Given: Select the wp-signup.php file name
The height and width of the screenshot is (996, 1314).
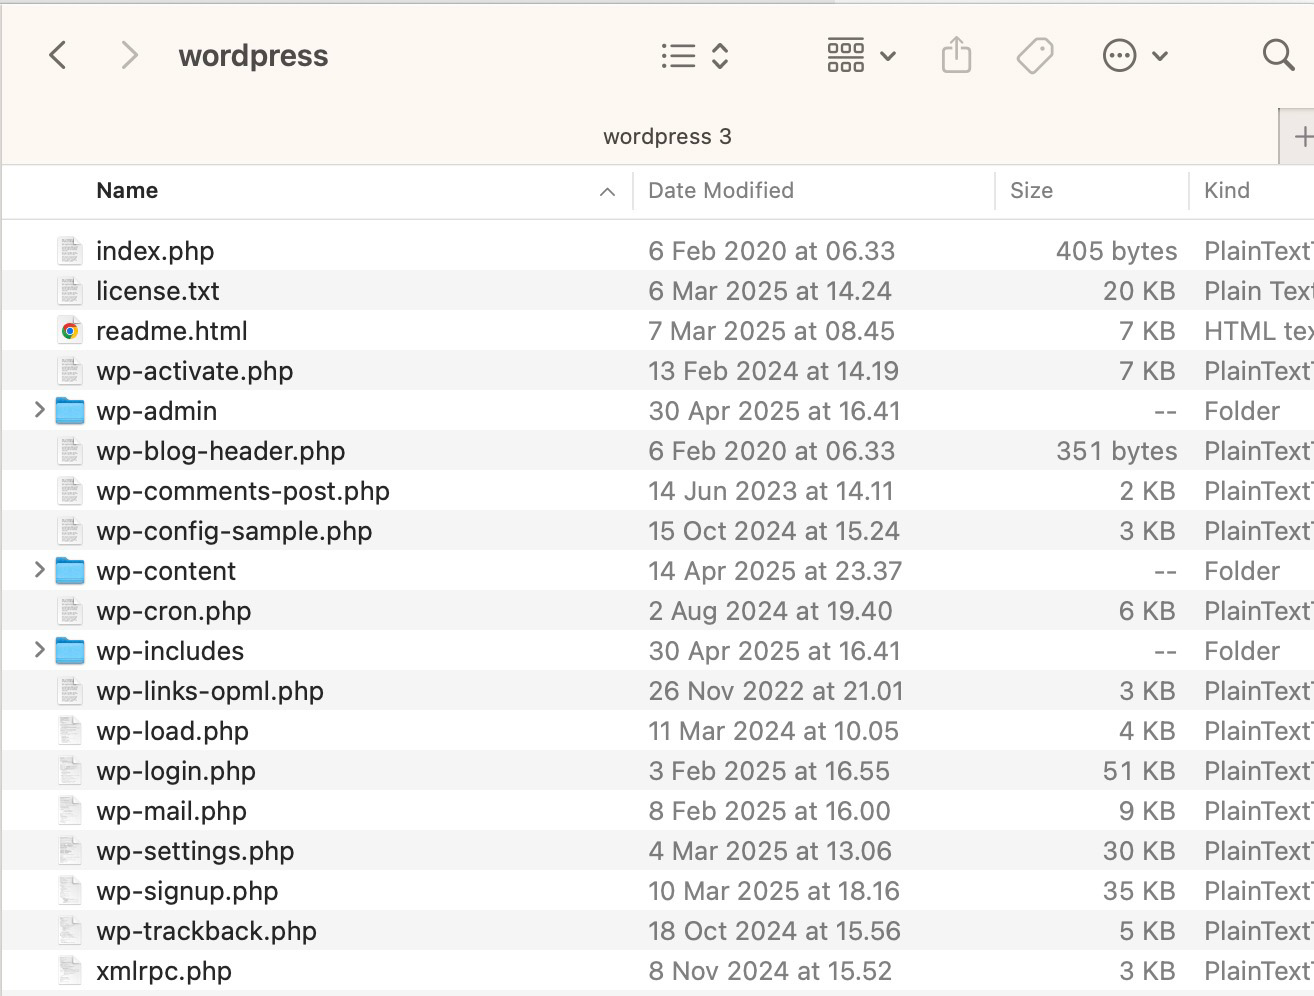Looking at the screenshot, I should 187,891.
